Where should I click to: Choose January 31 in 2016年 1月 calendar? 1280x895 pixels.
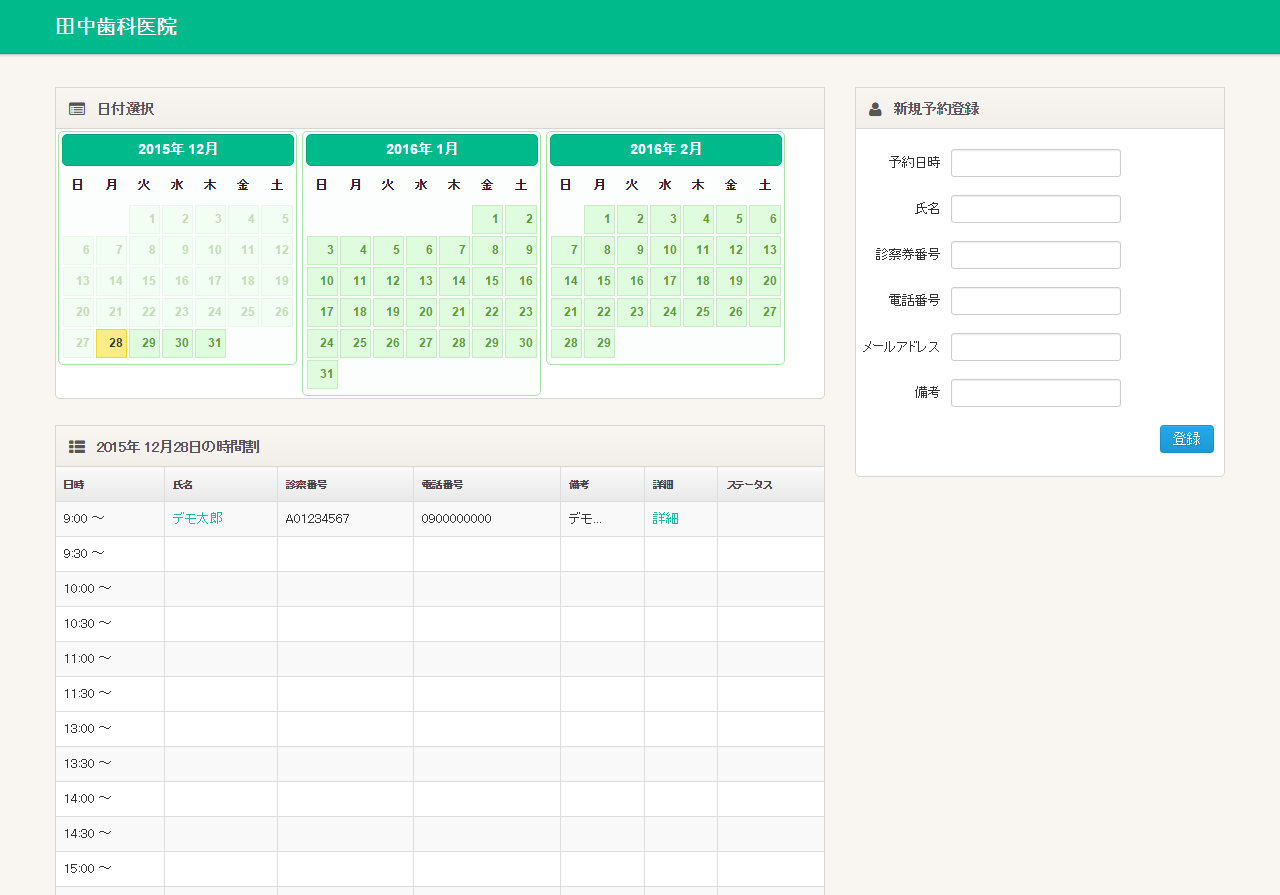[x=322, y=374]
